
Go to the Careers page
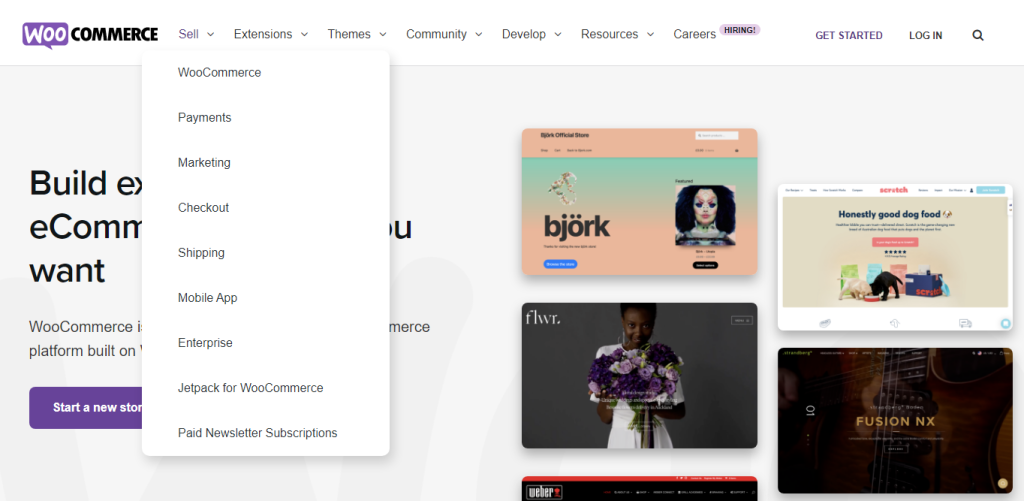pyautogui.click(x=695, y=34)
